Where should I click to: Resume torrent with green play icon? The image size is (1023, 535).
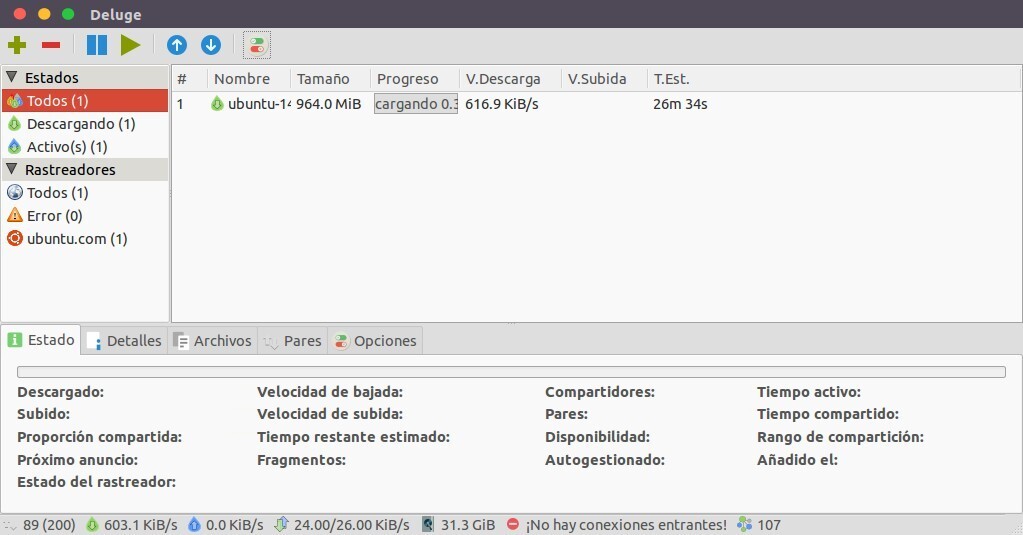pyautogui.click(x=130, y=45)
